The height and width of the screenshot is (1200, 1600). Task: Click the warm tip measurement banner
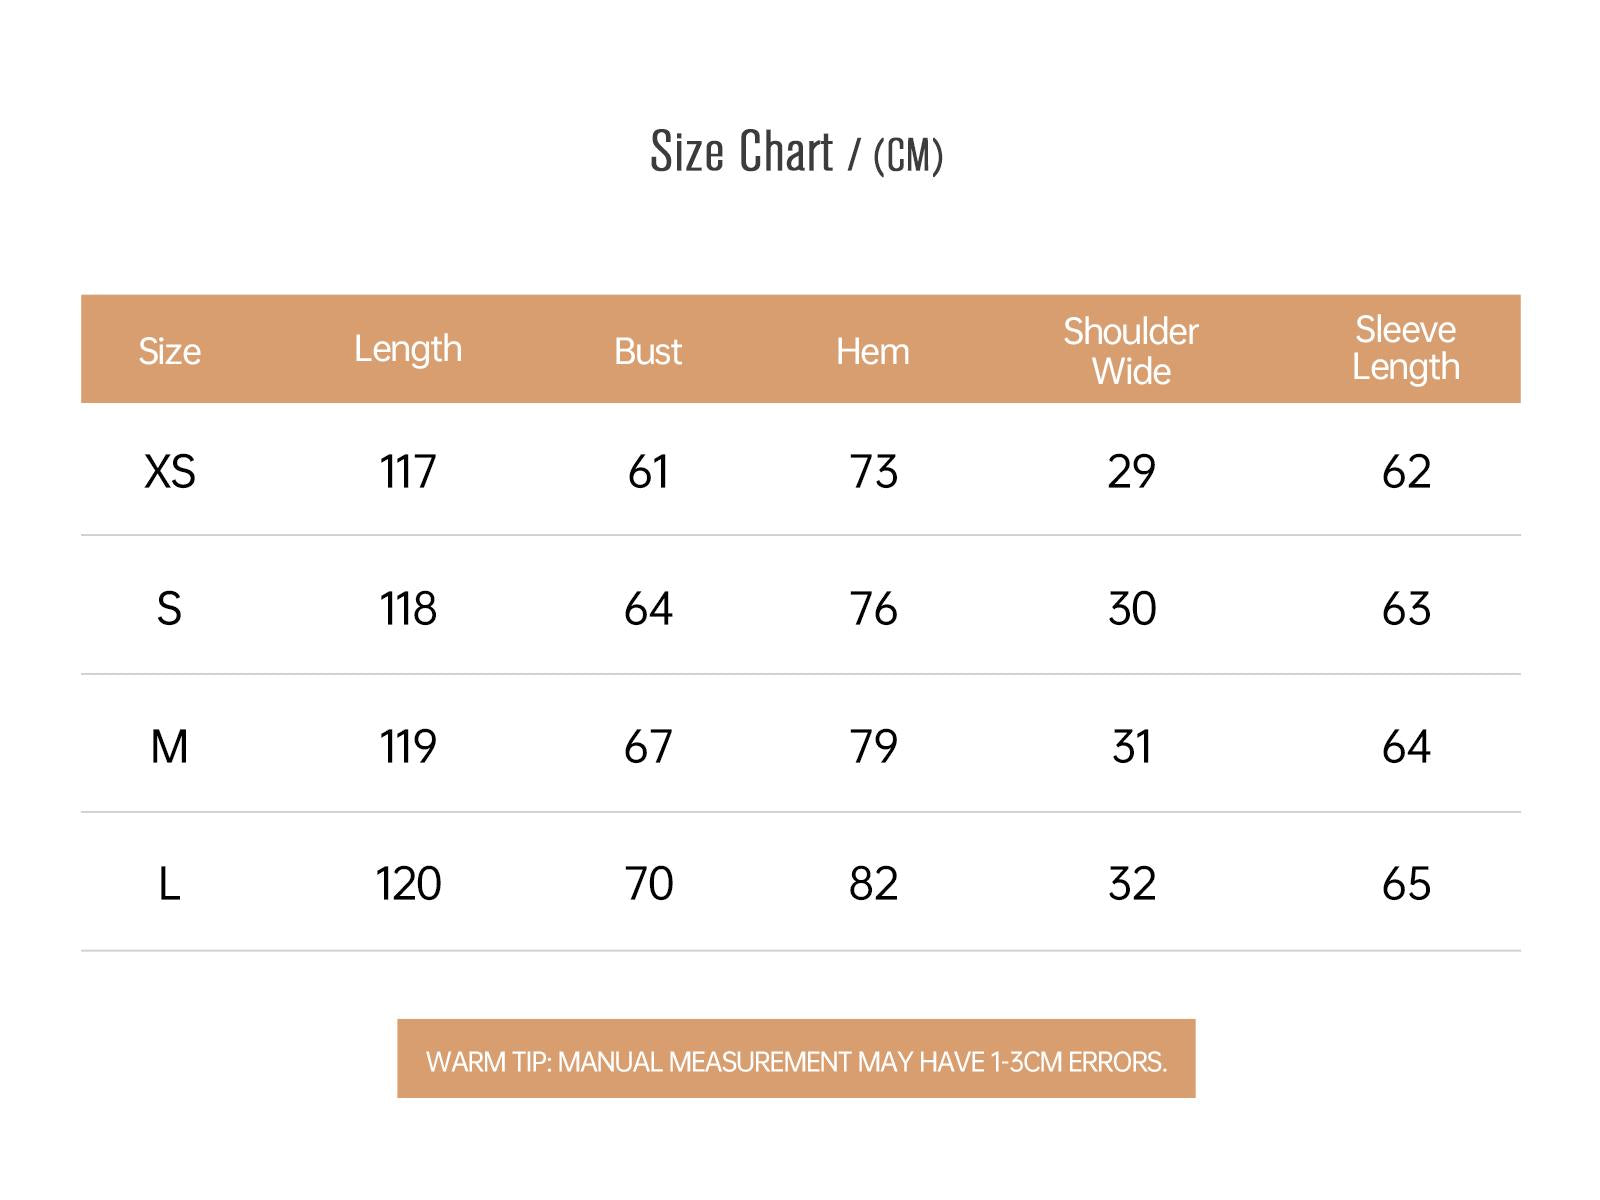796,1060
